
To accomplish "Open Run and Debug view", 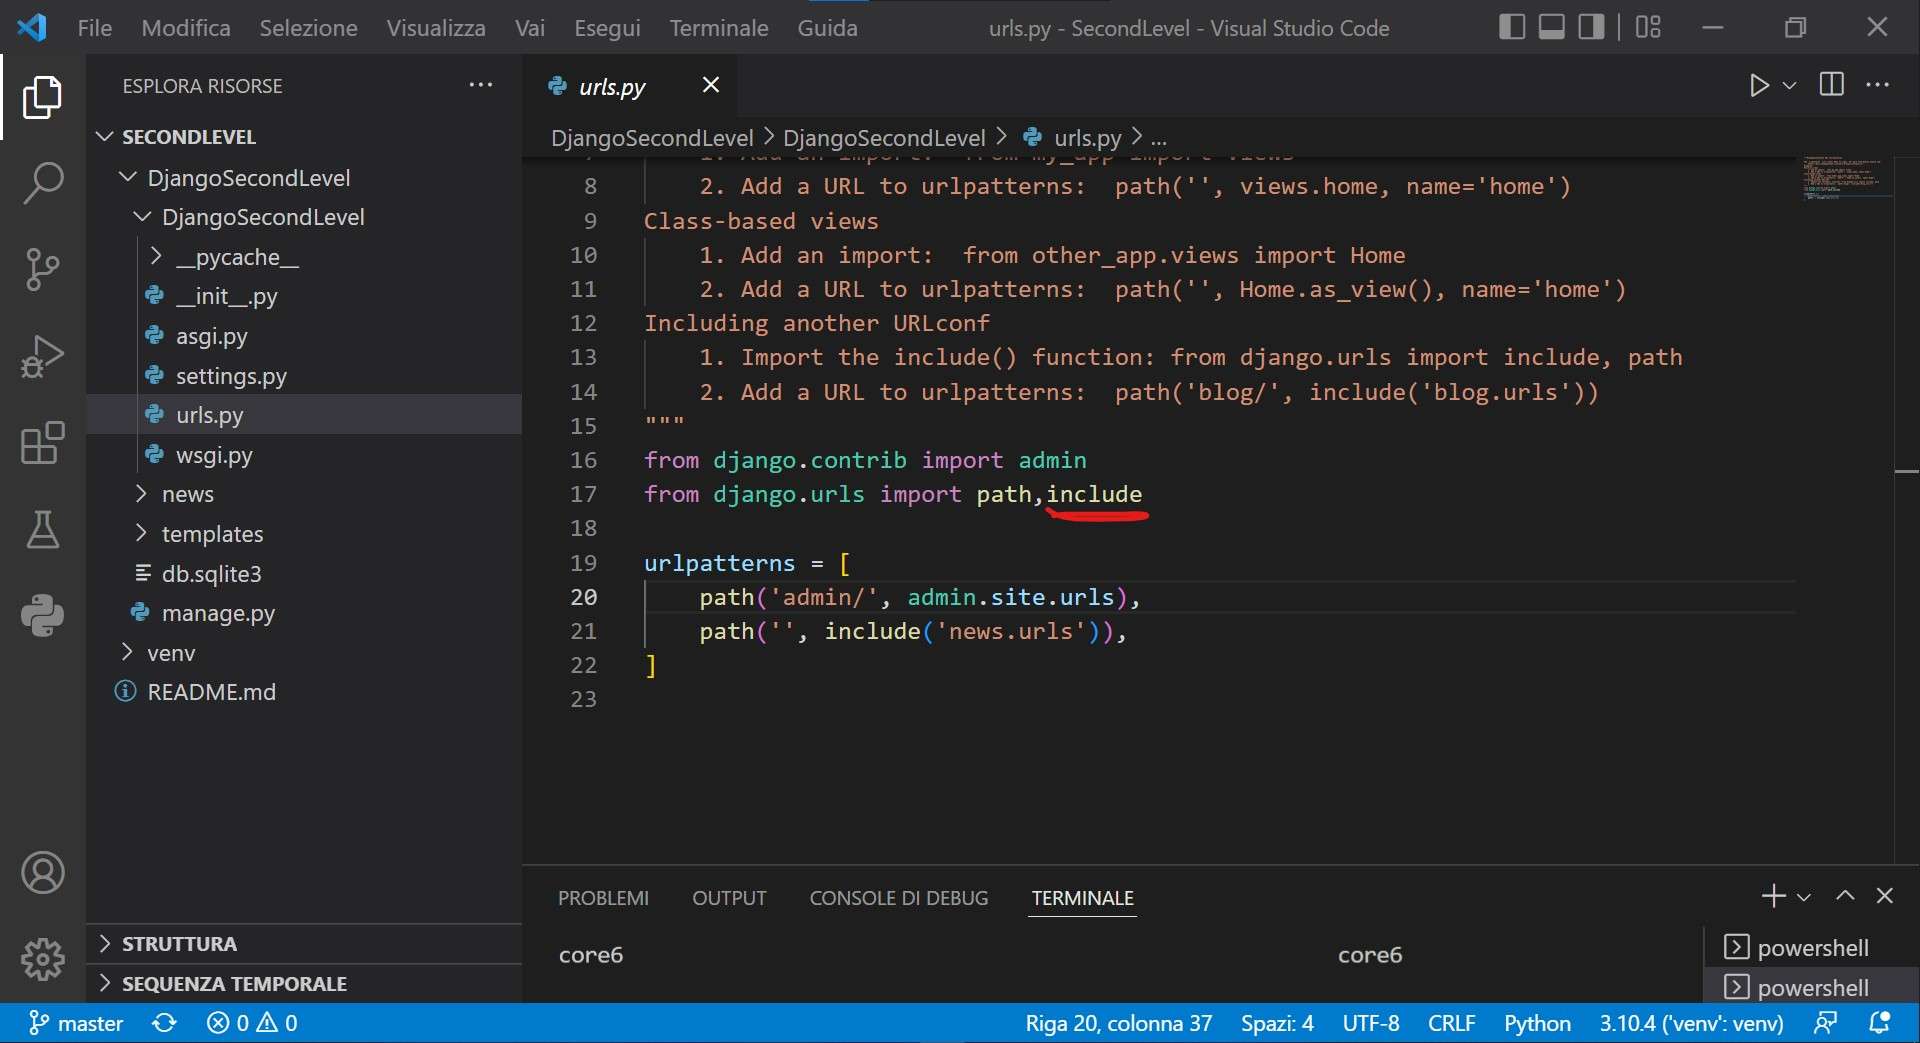I will pos(42,355).
